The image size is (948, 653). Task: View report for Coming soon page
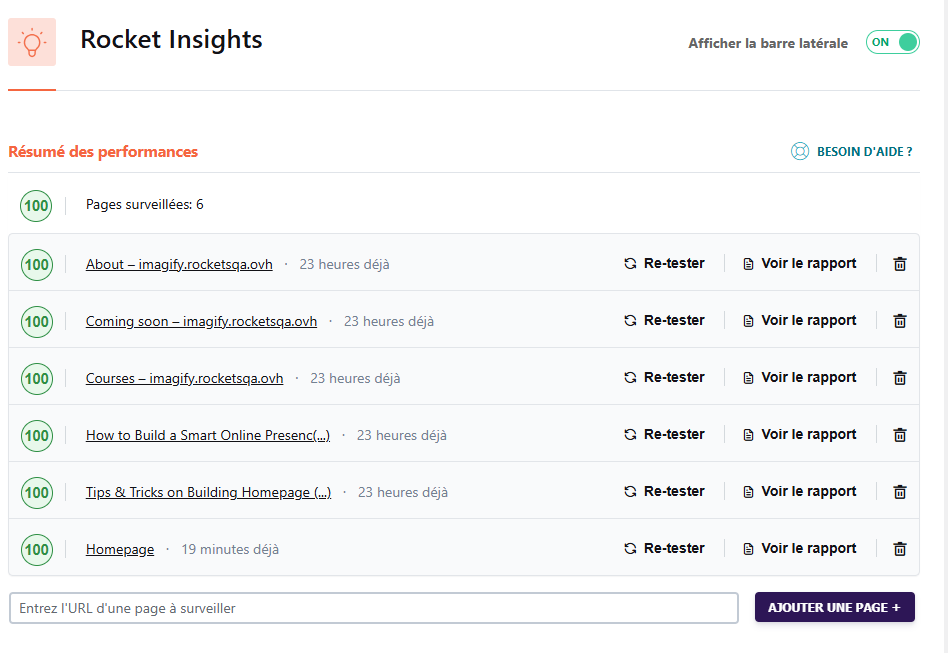click(x=799, y=321)
